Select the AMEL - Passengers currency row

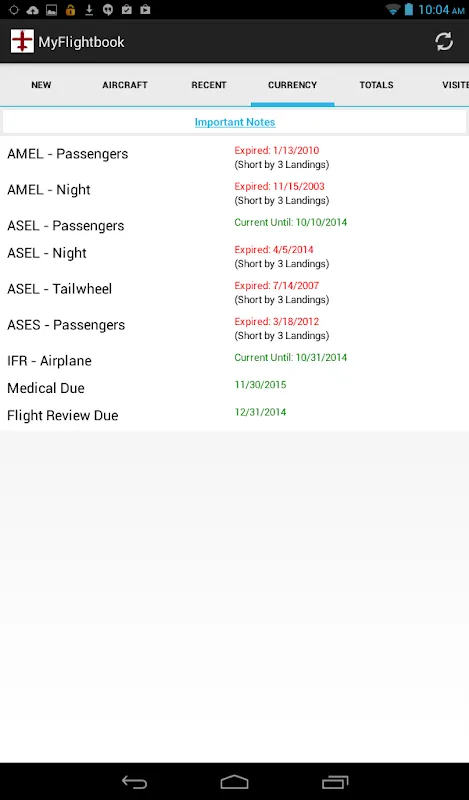[234, 157]
